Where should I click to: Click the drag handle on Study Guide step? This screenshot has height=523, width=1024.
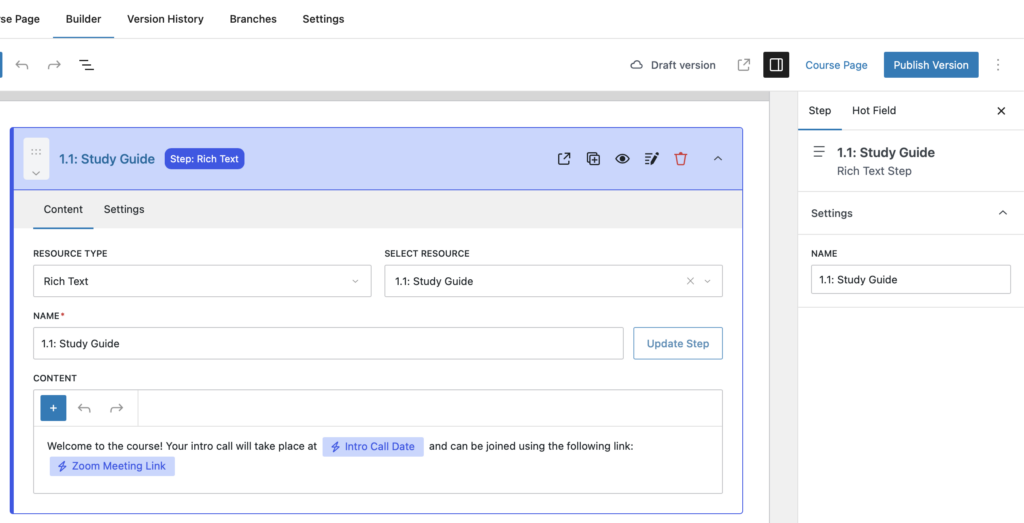tap(36, 151)
